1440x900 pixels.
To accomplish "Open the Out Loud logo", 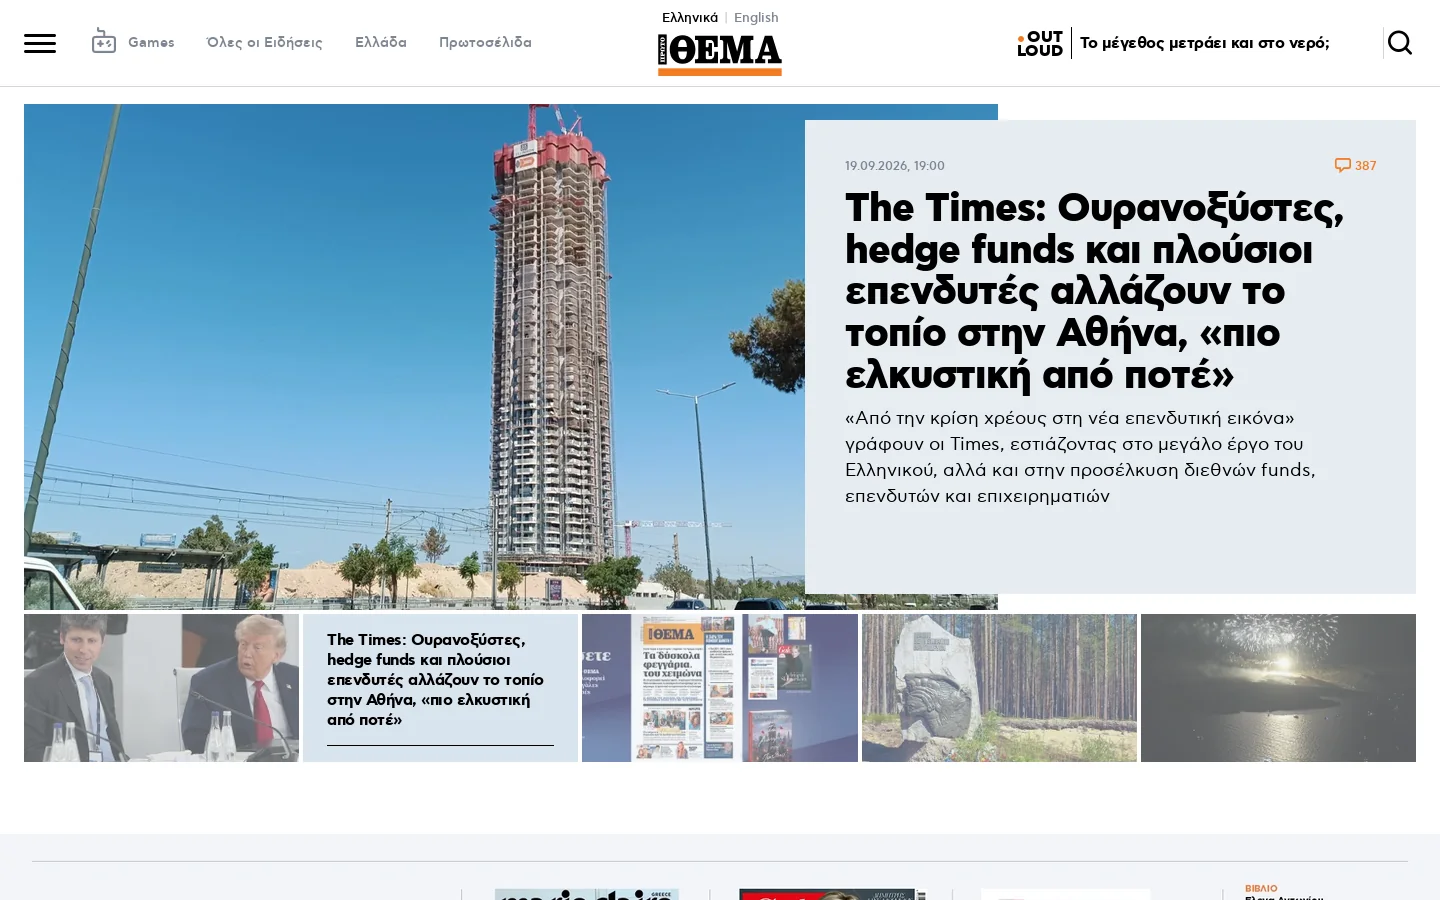I will [x=1040, y=43].
